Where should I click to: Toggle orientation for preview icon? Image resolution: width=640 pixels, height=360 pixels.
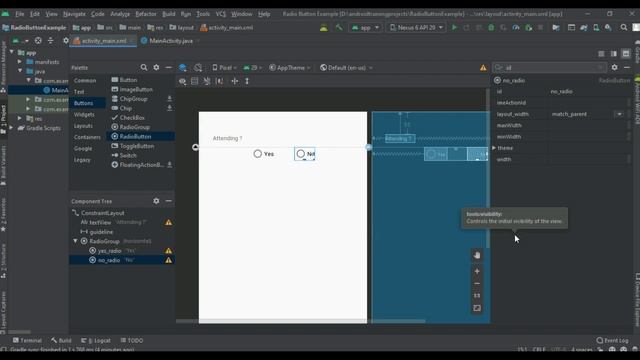pos(198,67)
